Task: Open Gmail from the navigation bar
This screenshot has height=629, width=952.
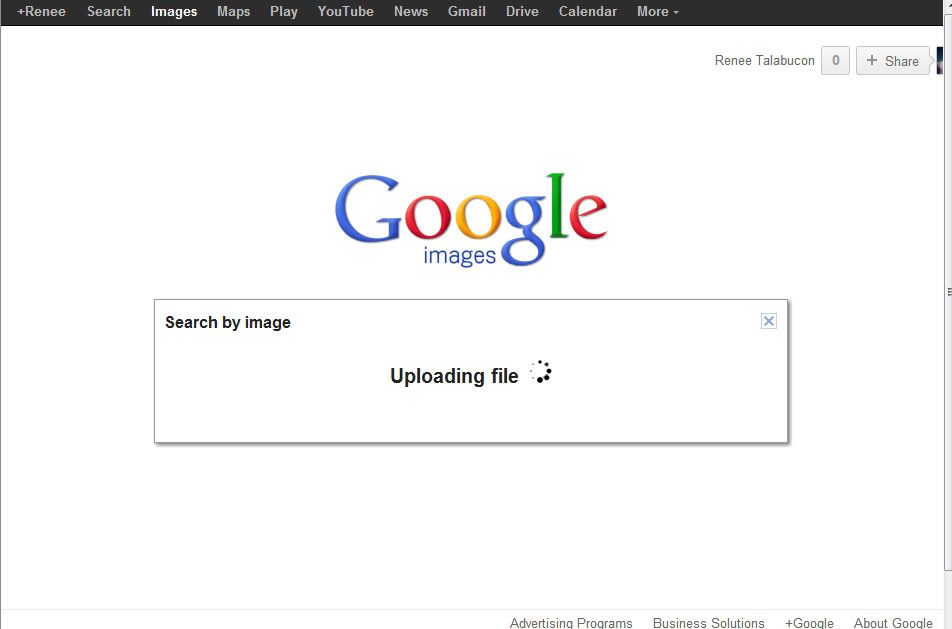Action: [467, 12]
